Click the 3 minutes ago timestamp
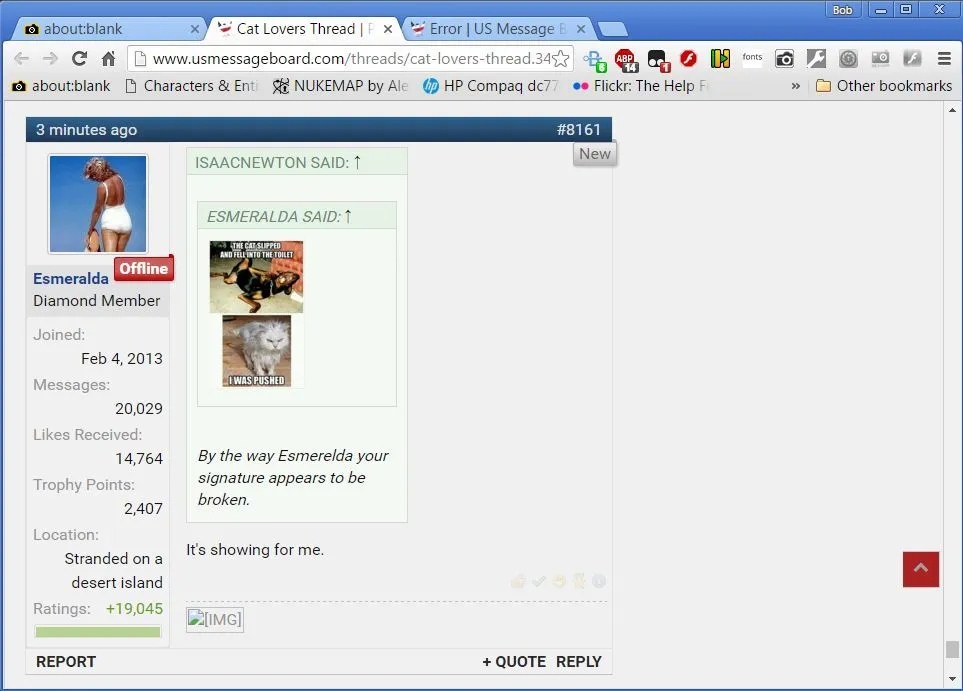963x691 pixels. pos(87,130)
